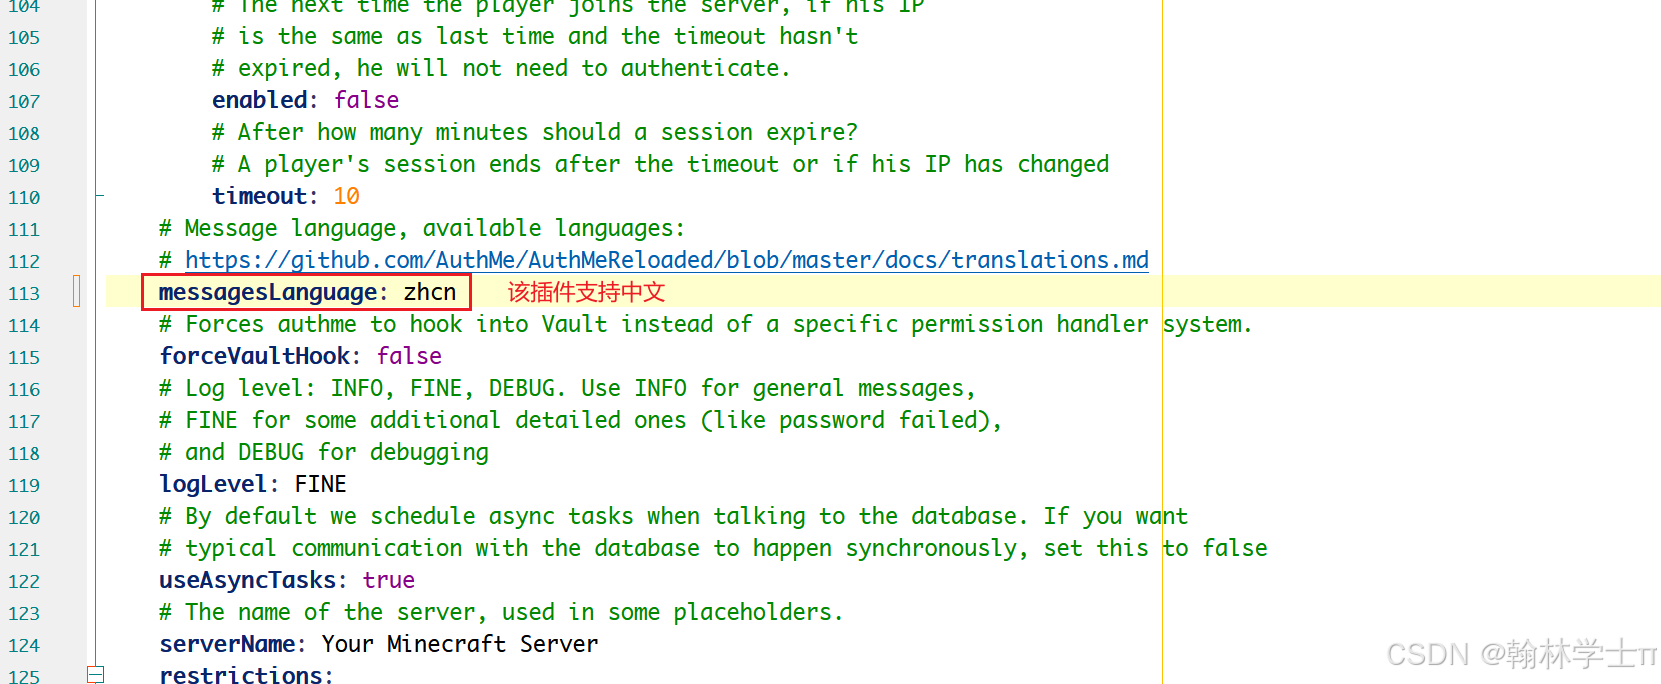Click the useAsyncTasks key

tap(248, 580)
